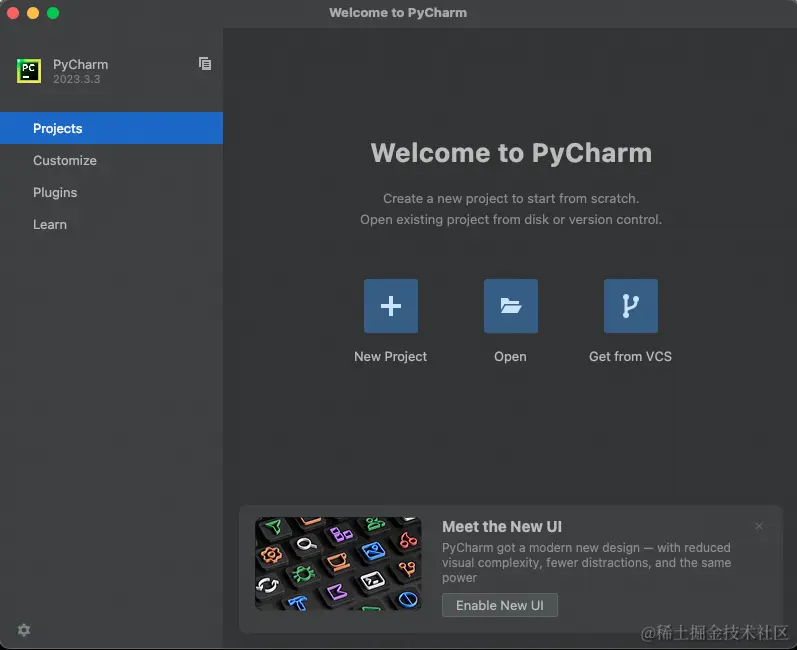
Task: Click the Welcome to PyCharm heading
Action: (511, 153)
